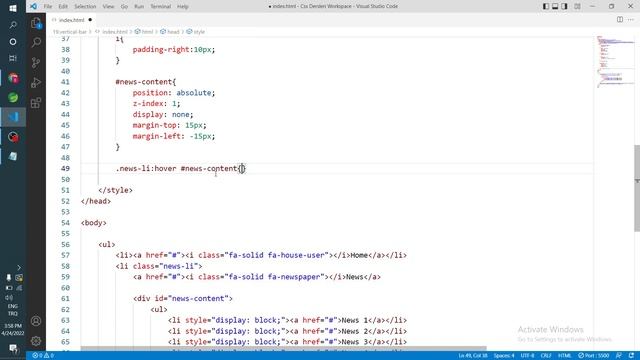Viewport: 640px width, 360px height.
Task: Select language mode HTML
Action: (x=564, y=356)
